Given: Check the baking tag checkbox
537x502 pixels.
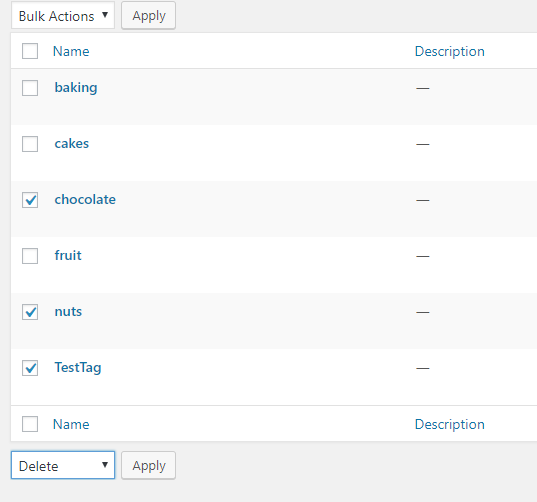Looking at the screenshot, I should 30,88.
